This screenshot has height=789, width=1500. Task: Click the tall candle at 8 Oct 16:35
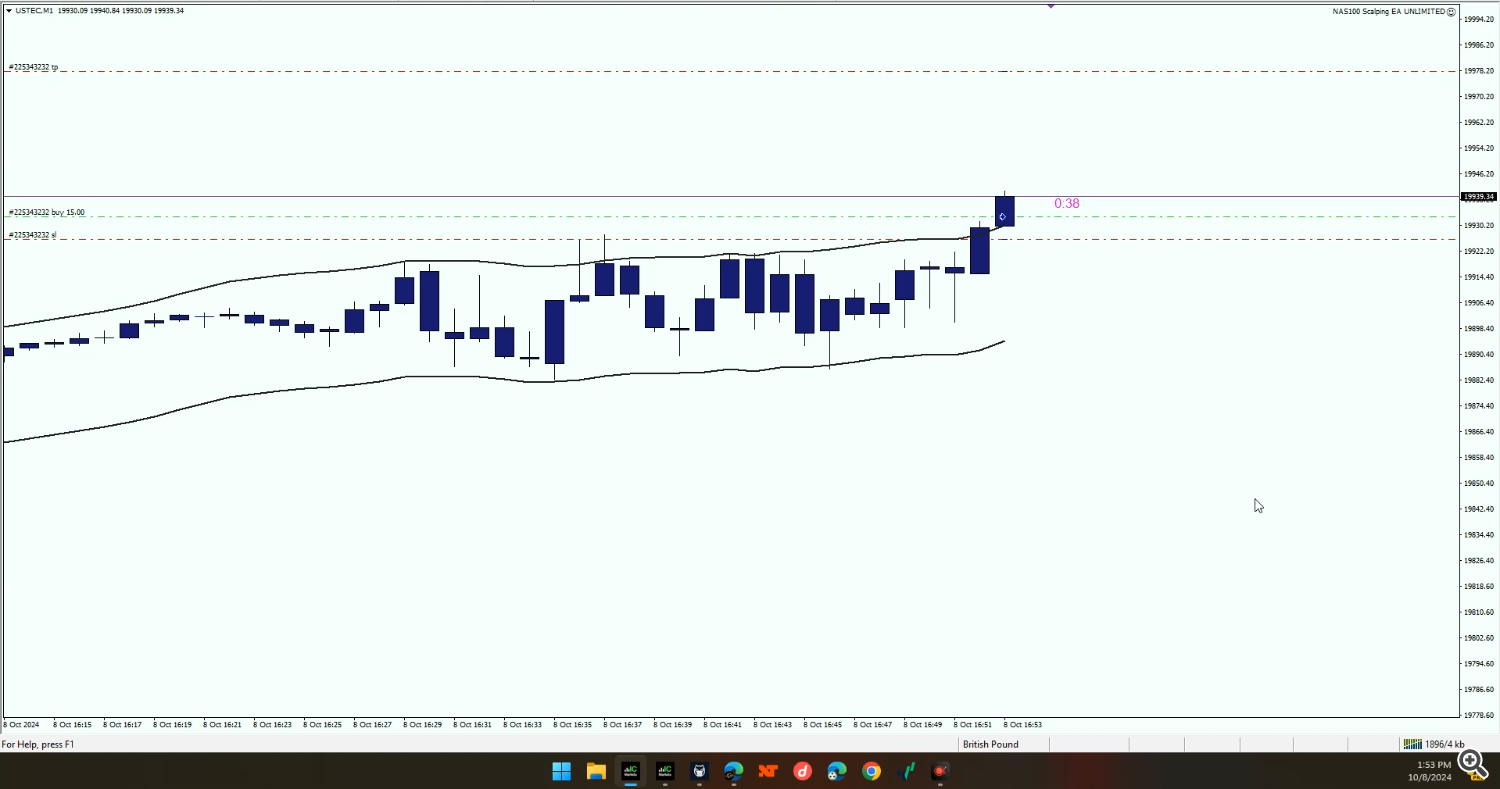coord(554,331)
